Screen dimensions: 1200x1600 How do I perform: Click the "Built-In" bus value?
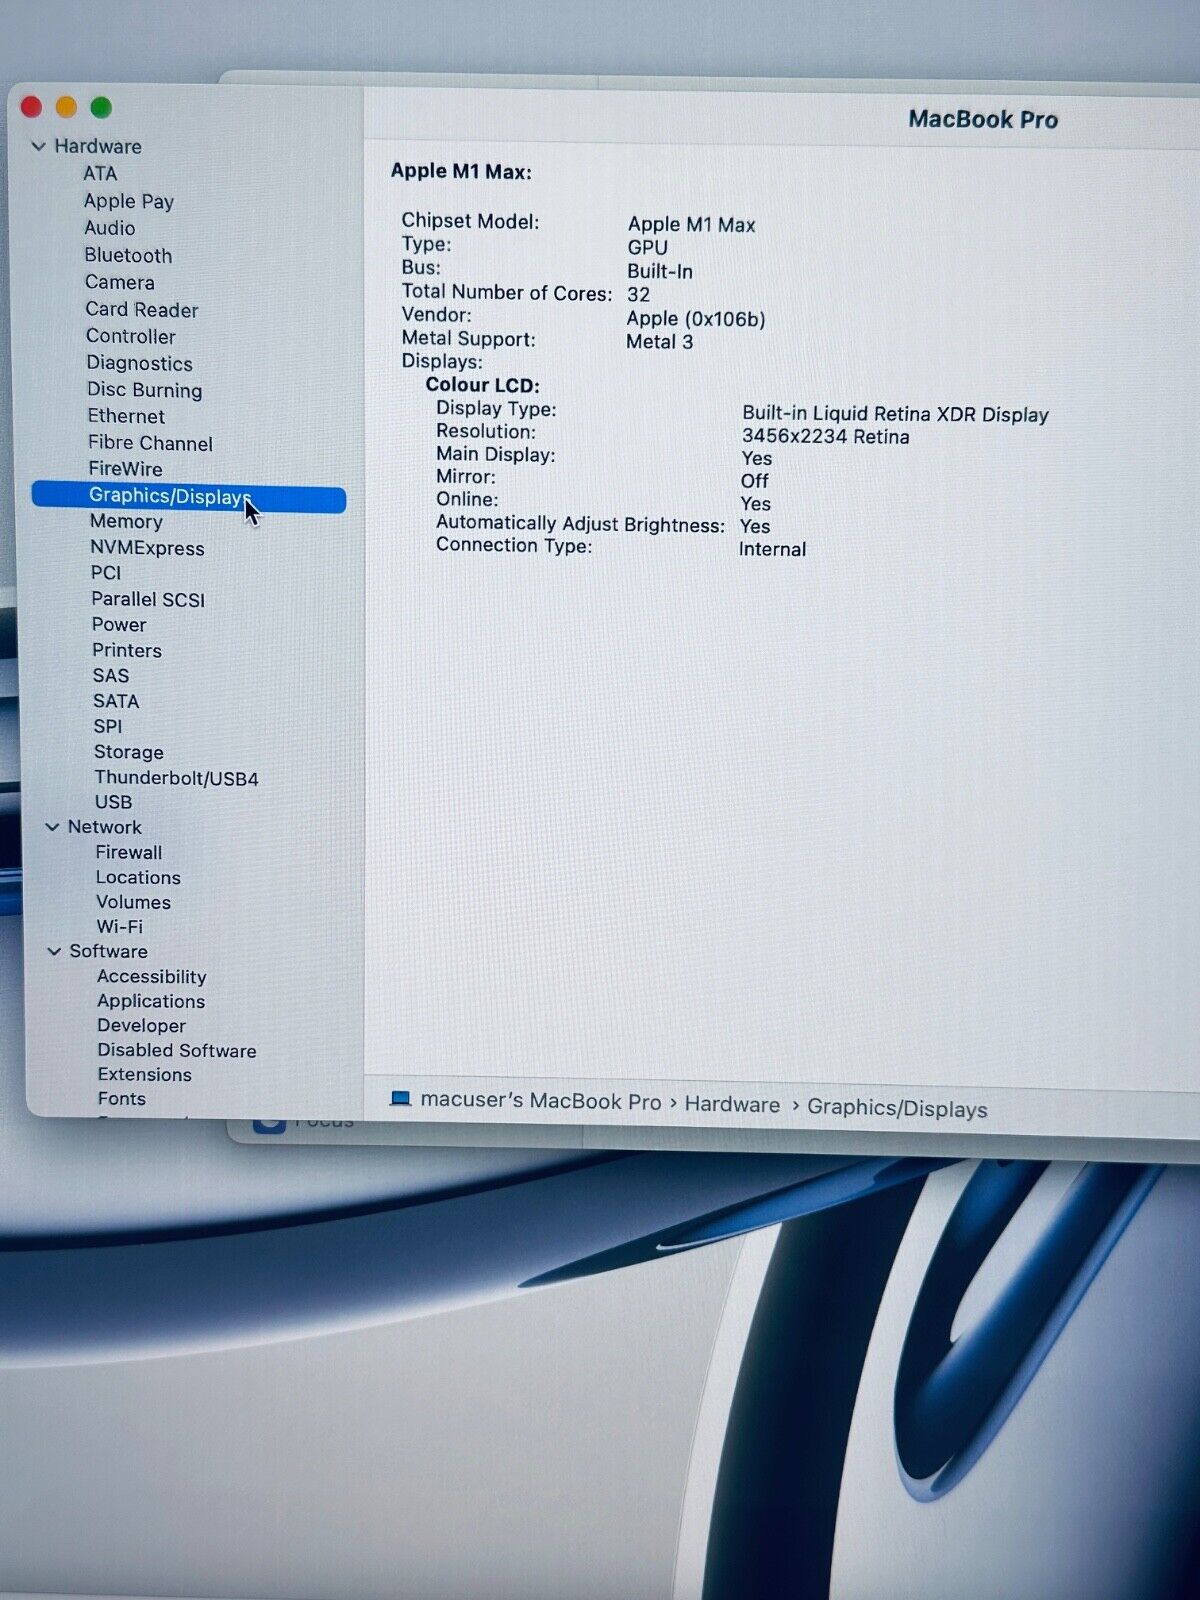[x=660, y=271]
